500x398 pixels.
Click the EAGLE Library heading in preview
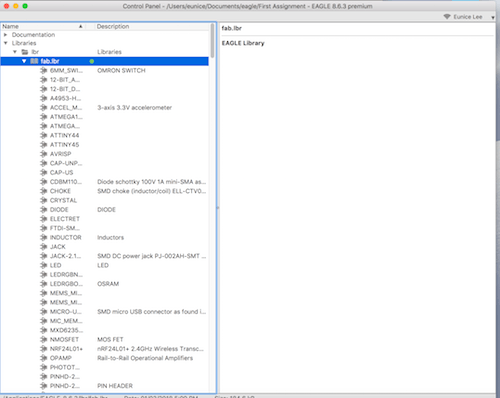243,43
